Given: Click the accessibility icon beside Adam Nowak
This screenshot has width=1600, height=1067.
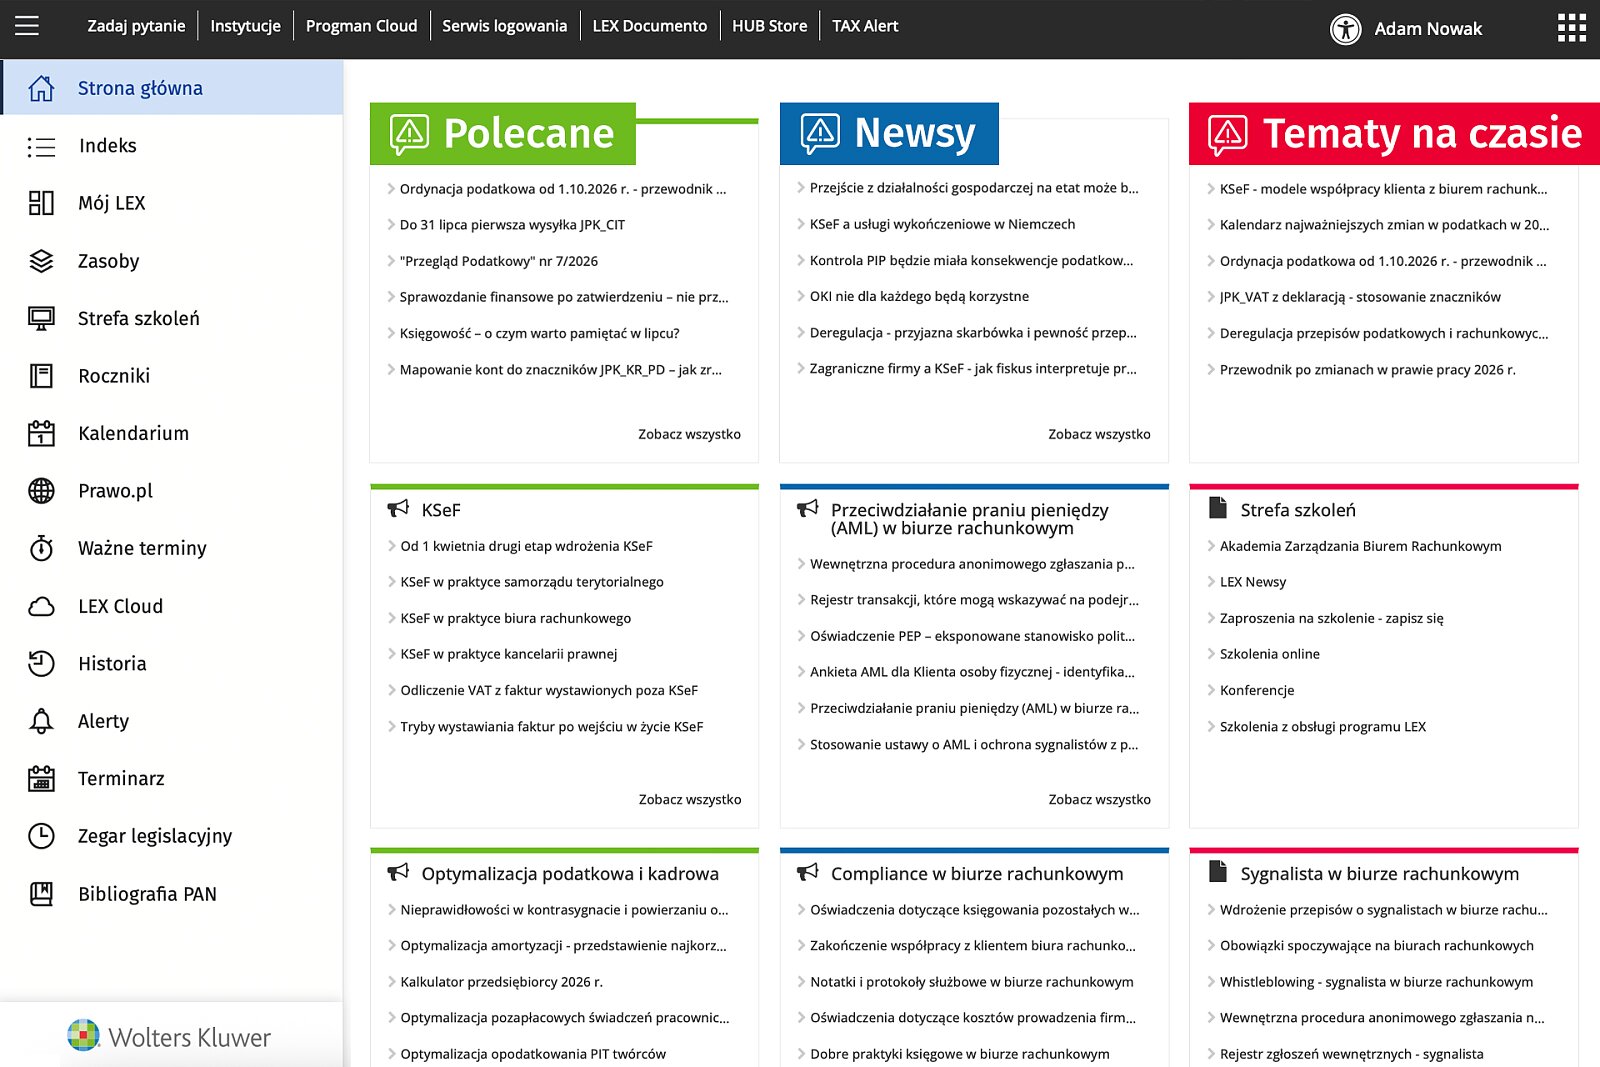Looking at the screenshot, I should click(1345, 29).
